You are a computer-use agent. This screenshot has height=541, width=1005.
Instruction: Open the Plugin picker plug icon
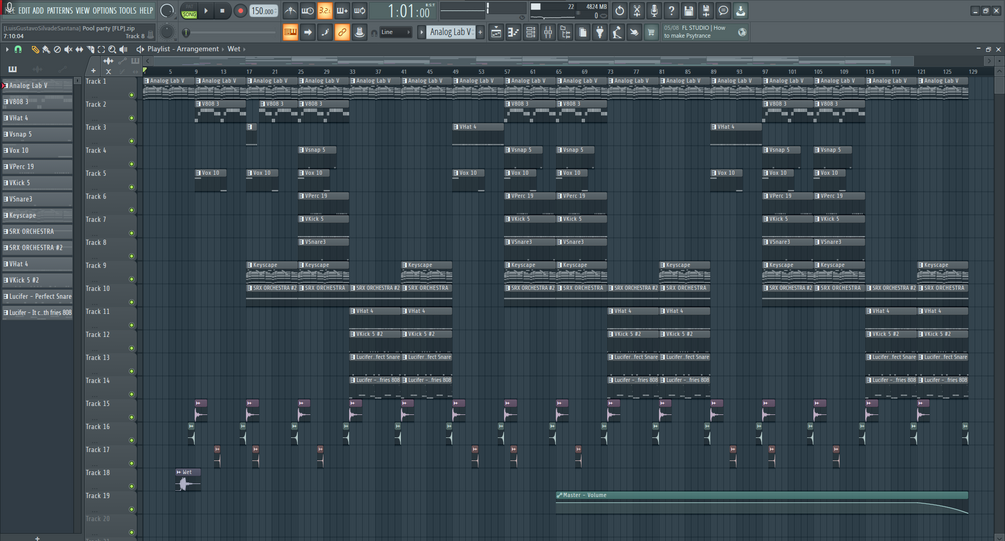[600, 32]
